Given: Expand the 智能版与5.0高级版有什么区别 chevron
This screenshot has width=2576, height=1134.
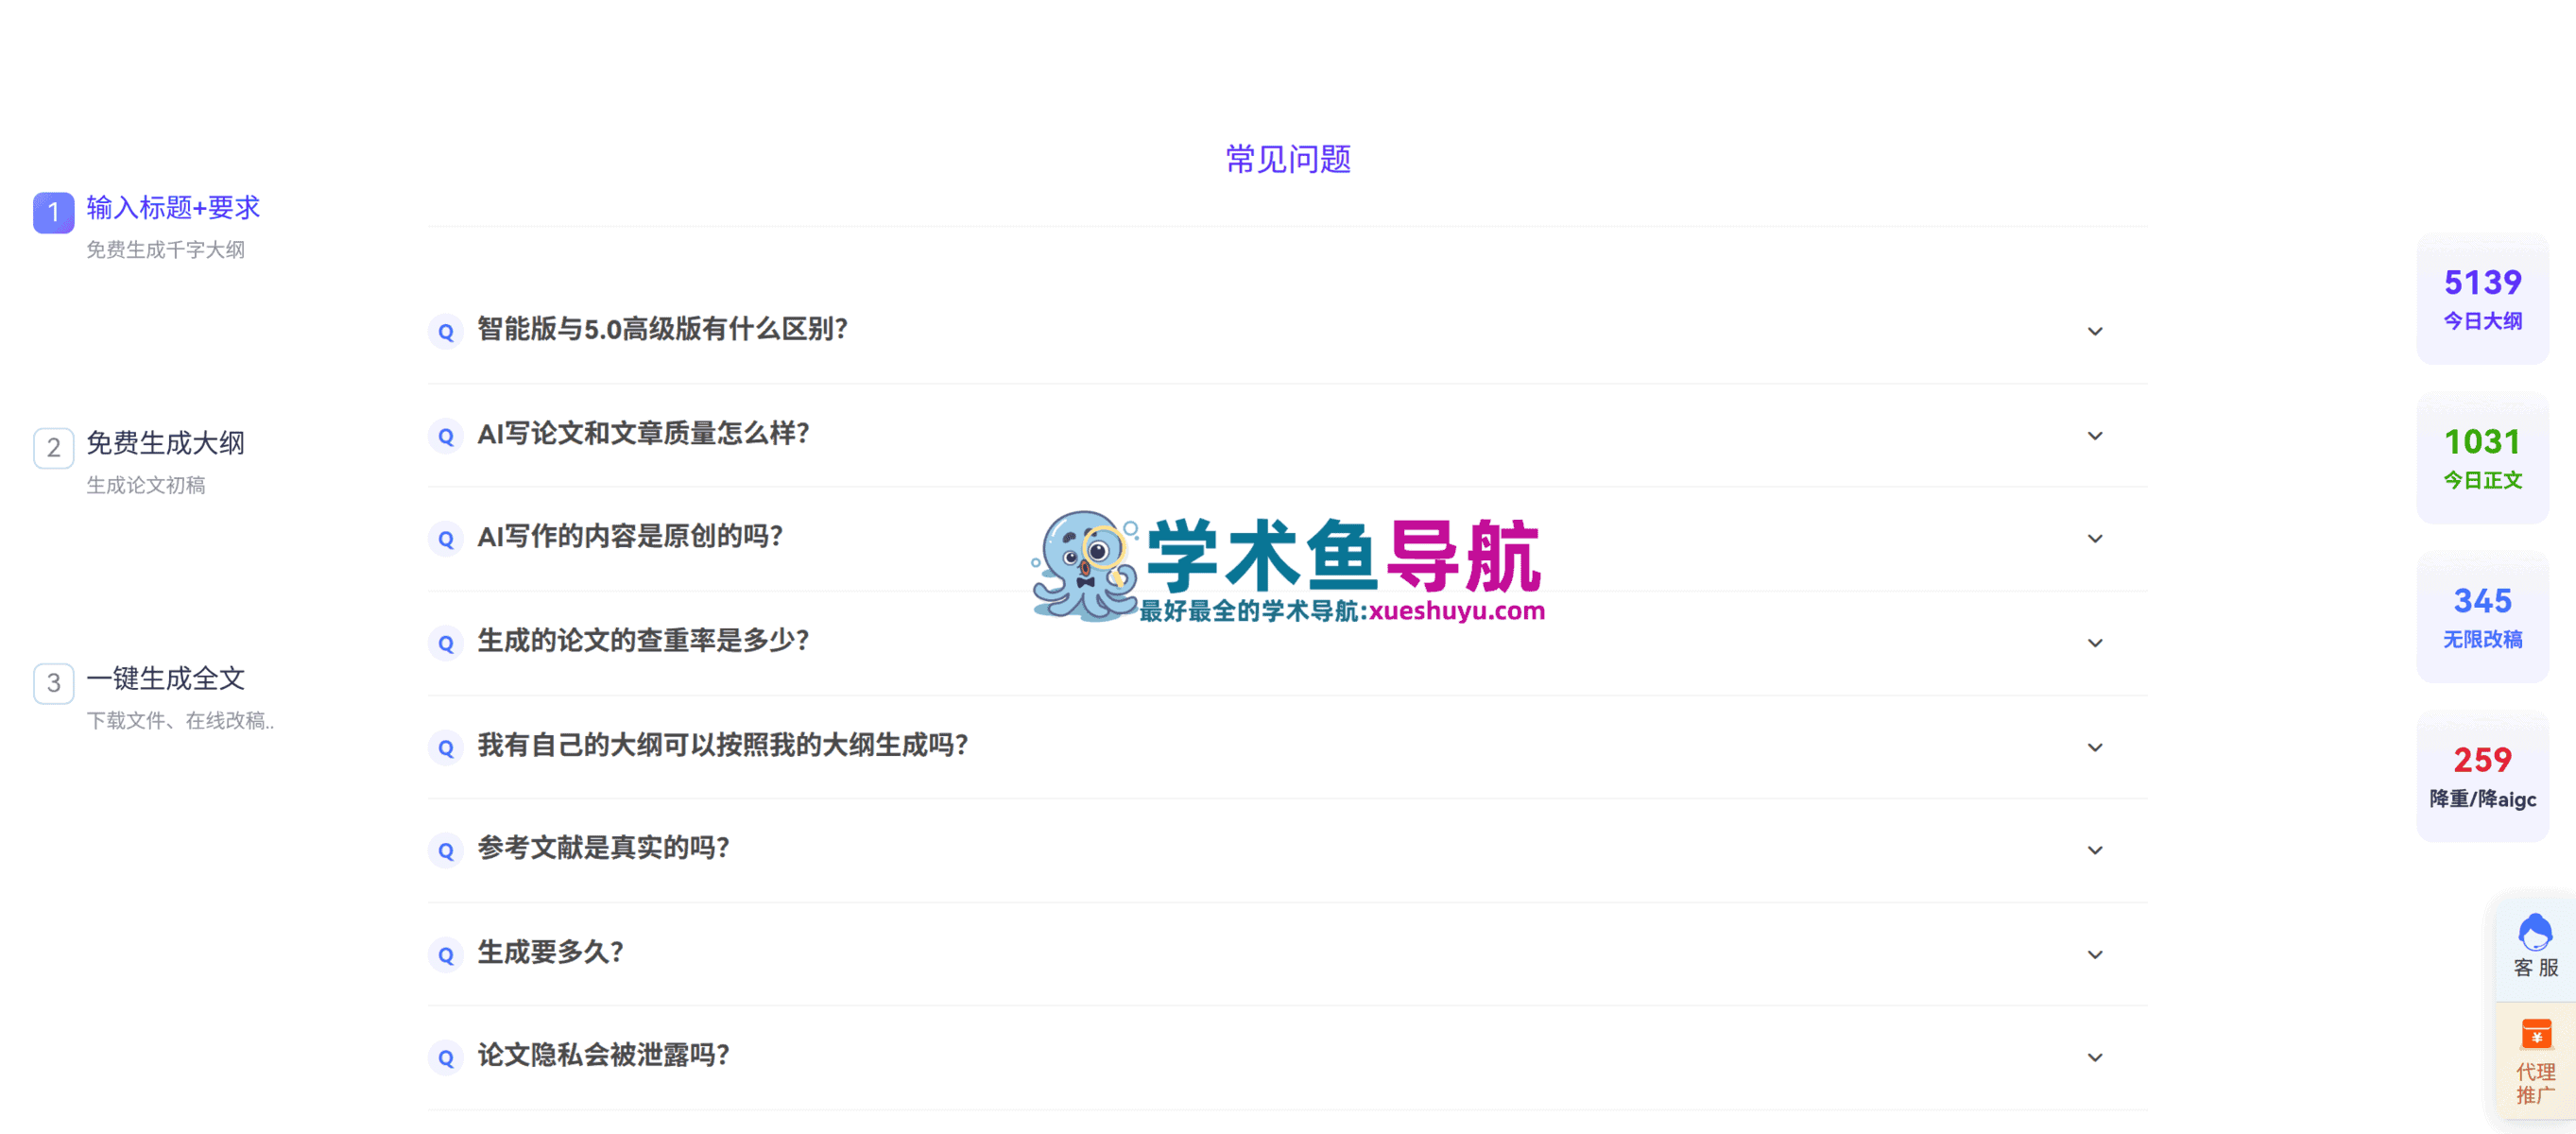Looking at the screenshot, I should point(2095,331).
